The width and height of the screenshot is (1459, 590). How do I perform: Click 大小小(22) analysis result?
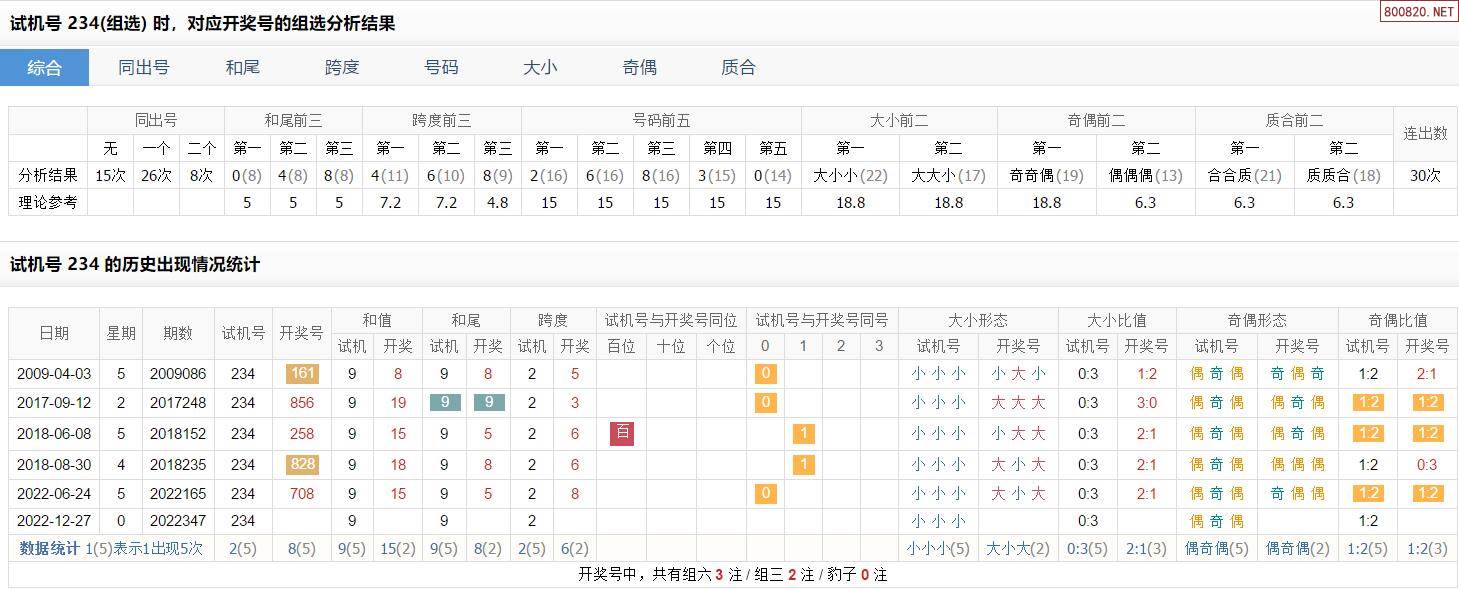coord(850,175)
